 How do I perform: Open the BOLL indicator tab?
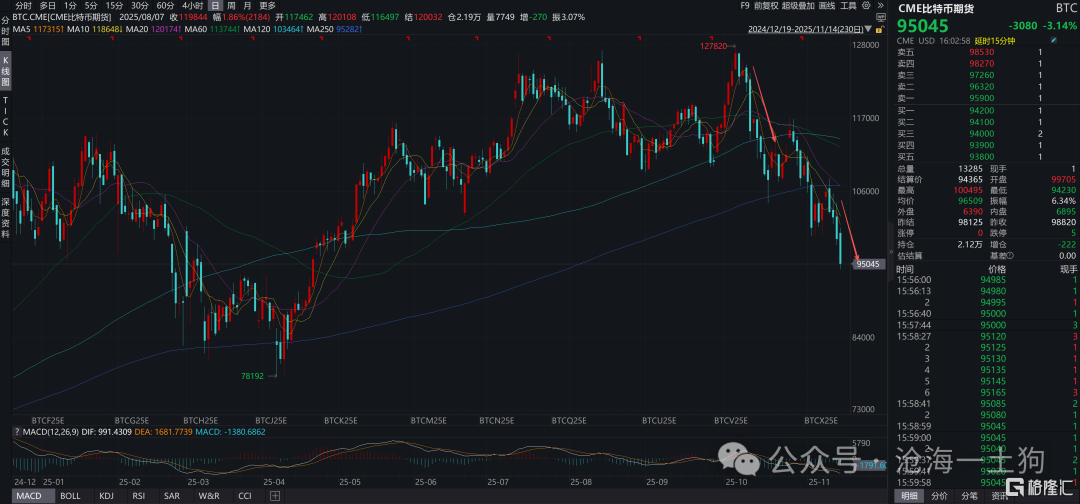click(x=70, y=496)
